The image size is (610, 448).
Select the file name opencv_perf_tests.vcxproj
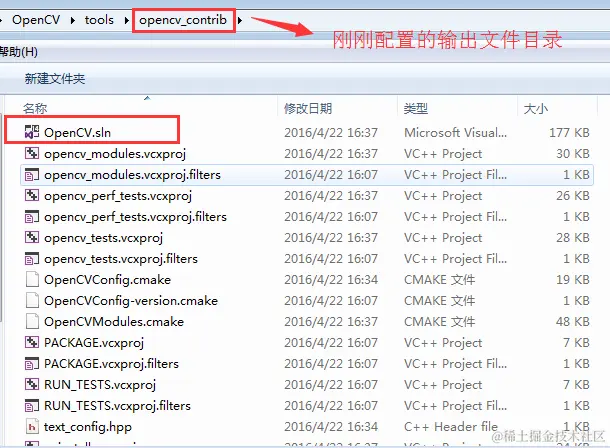(x=118, y=196)
